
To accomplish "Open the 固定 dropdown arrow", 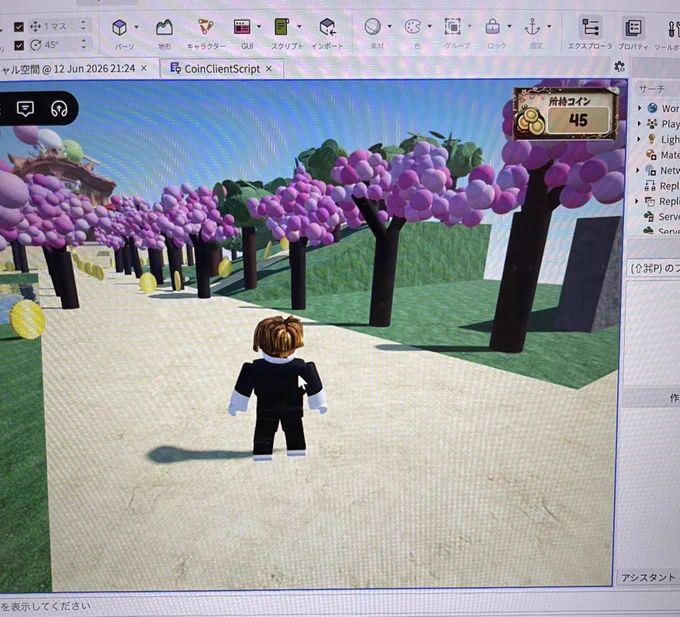I will click(x=549, y=26).
